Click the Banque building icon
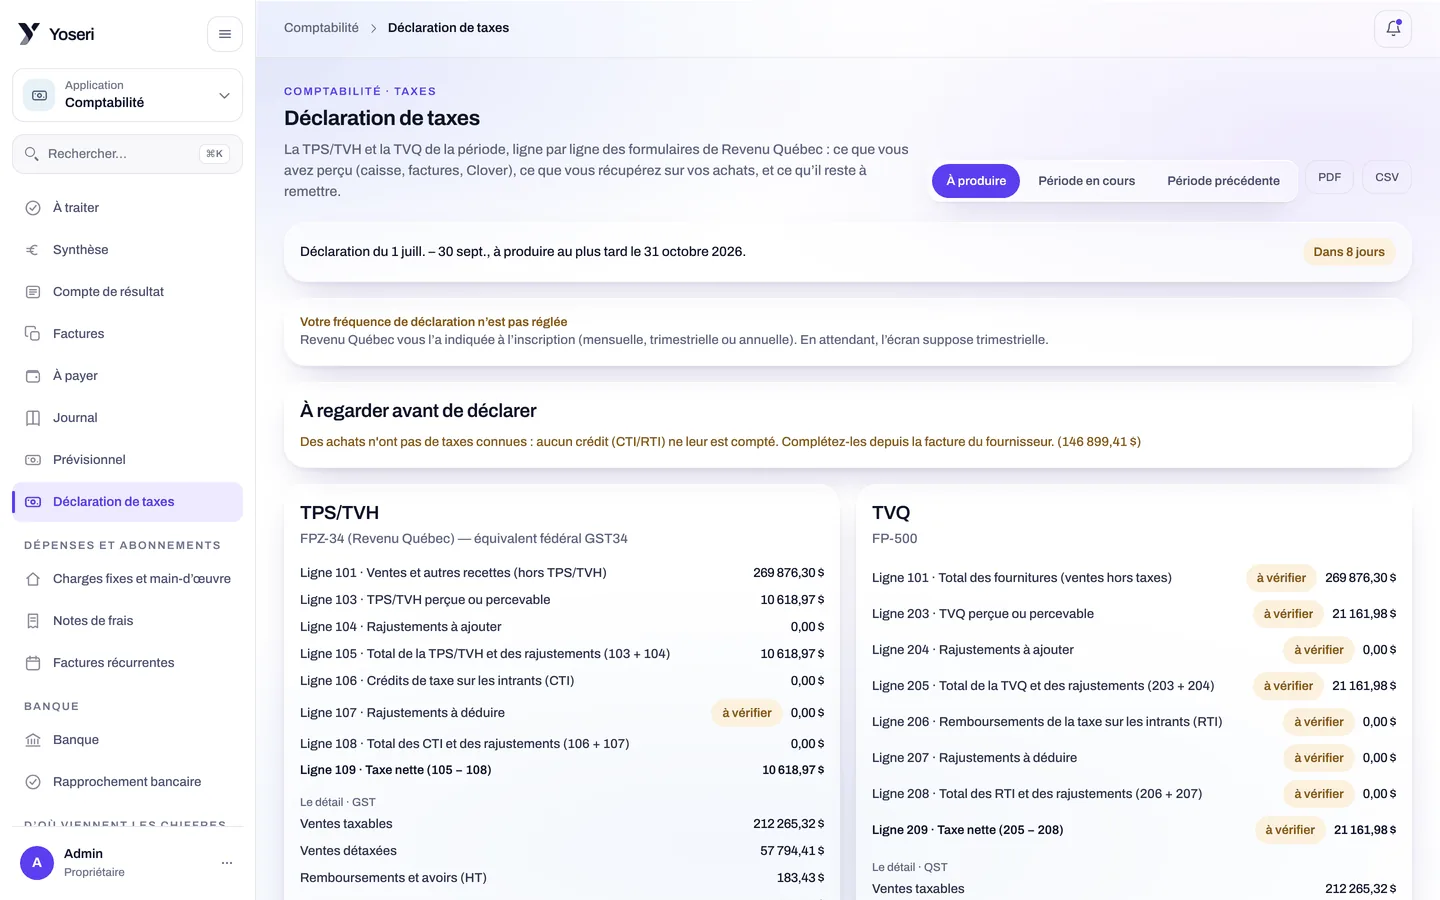 tap(33, 740)
